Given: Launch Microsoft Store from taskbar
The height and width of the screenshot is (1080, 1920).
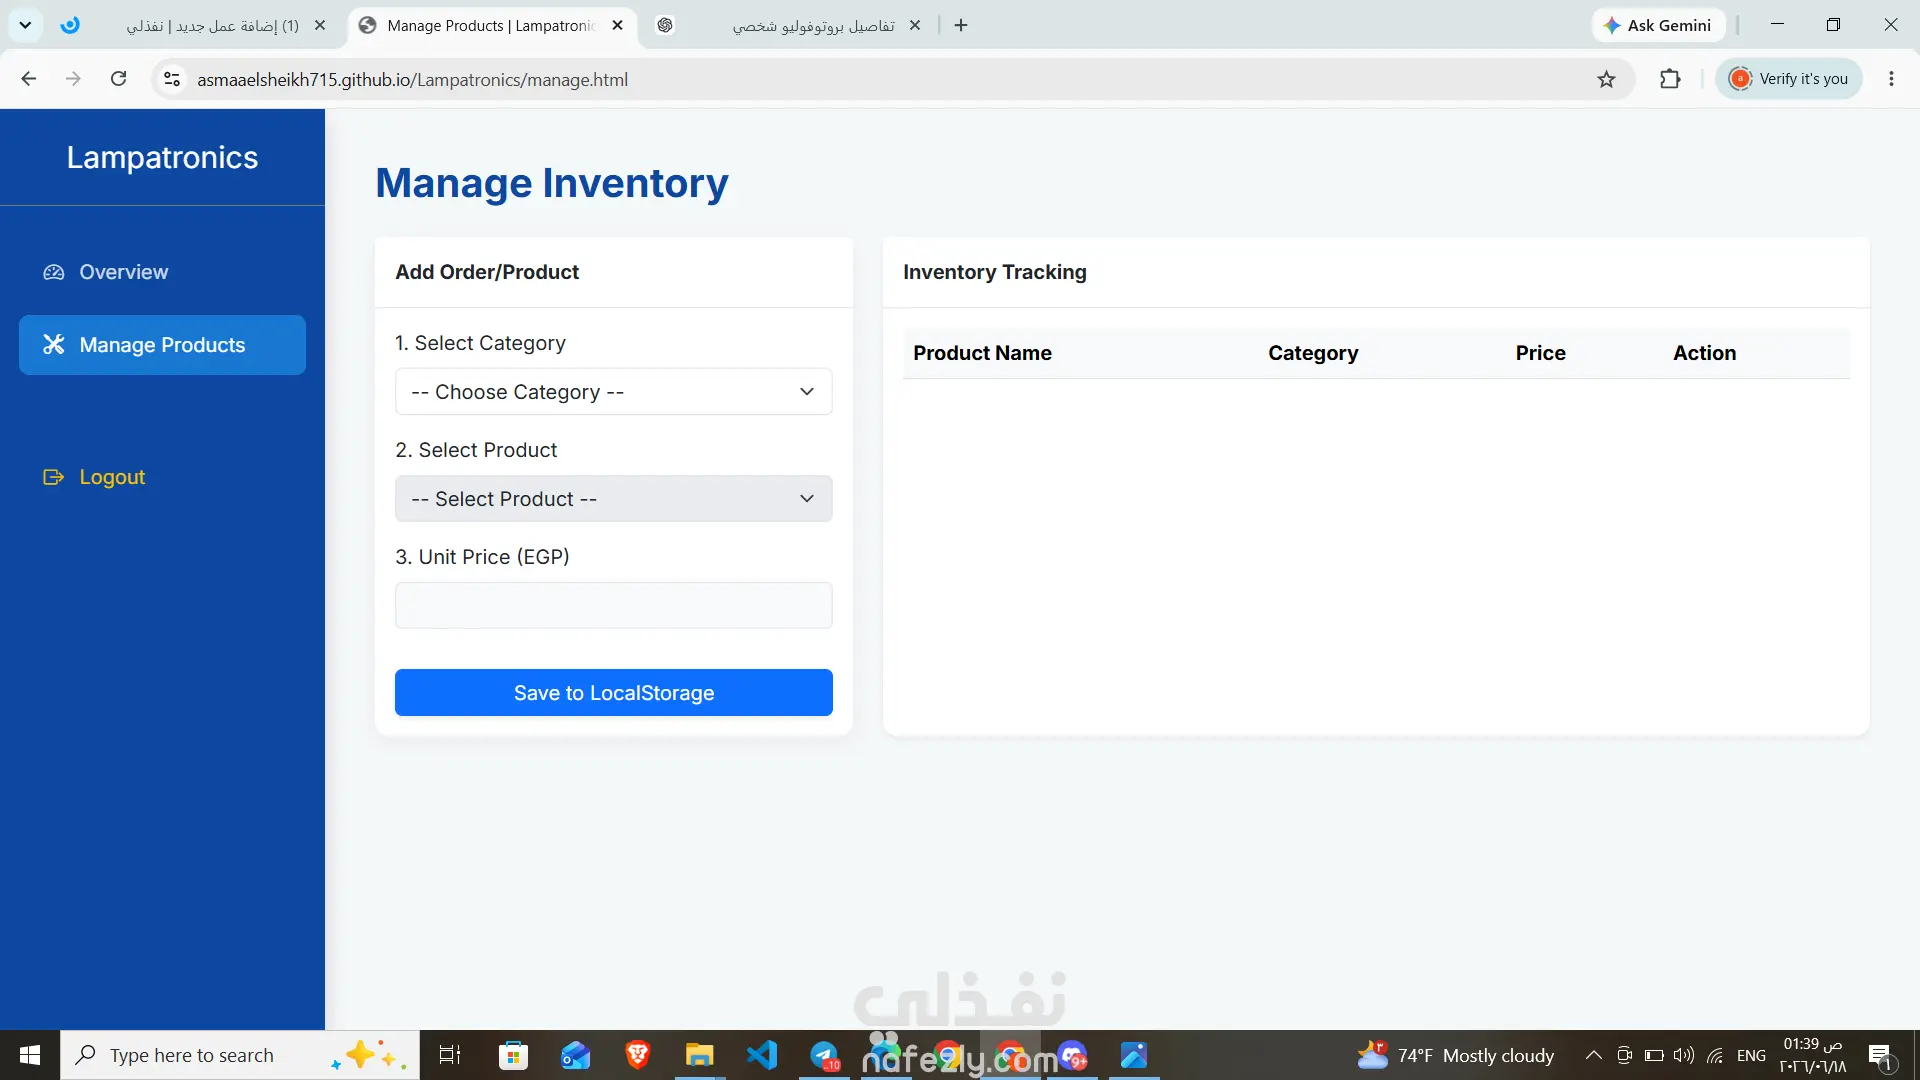Looking at the screenshot, I should [x=513, y=1055].
